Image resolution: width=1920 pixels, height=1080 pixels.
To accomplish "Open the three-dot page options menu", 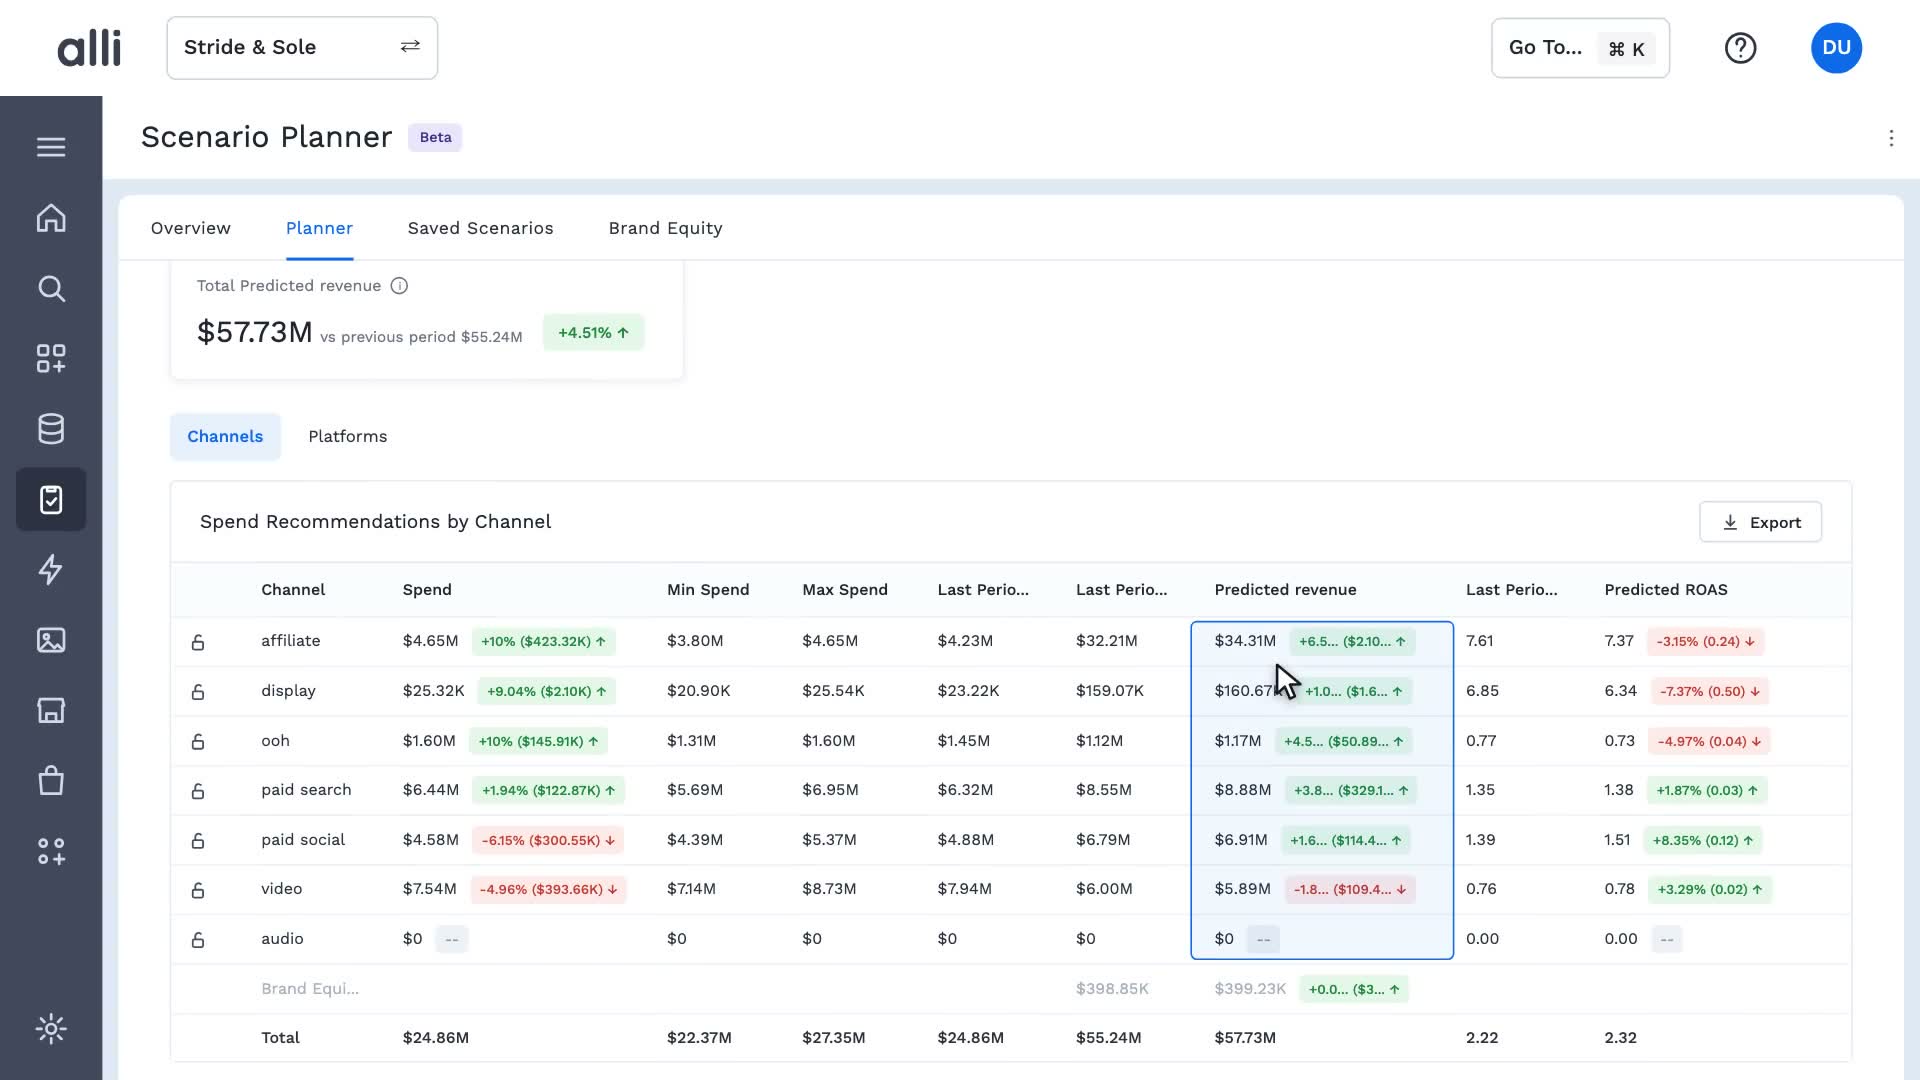I will [x=1891, y=138].
